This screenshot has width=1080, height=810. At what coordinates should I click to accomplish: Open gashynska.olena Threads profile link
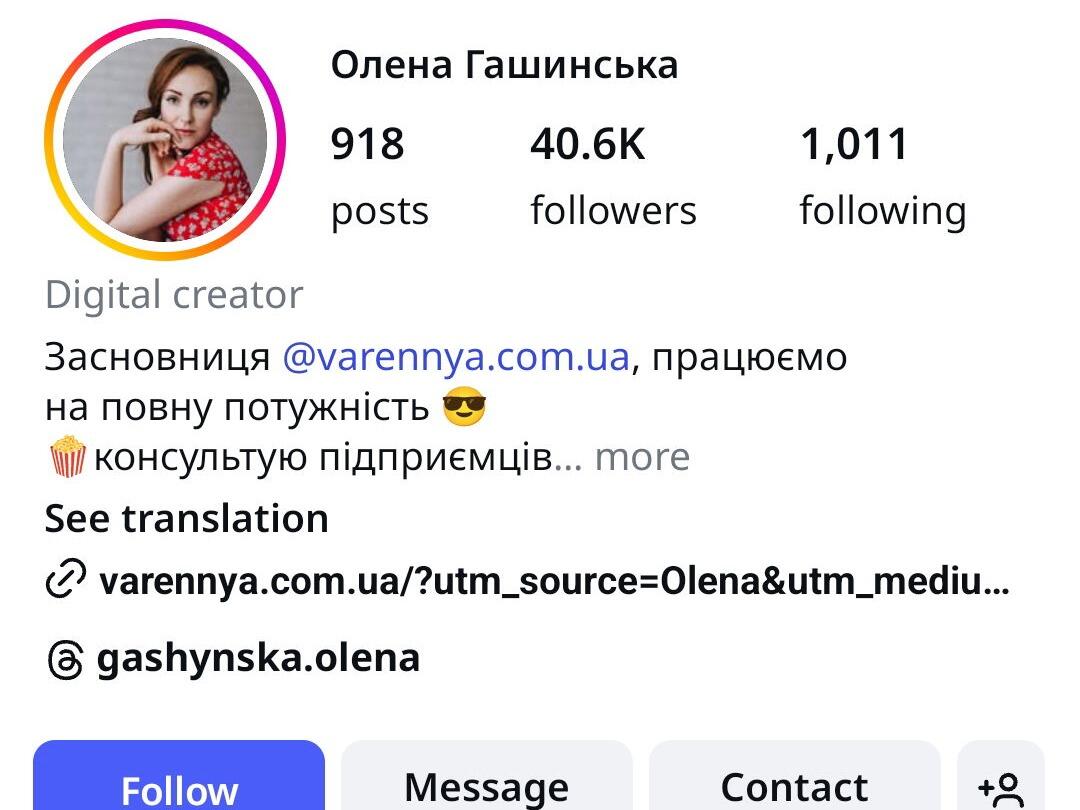pos(258,658)
